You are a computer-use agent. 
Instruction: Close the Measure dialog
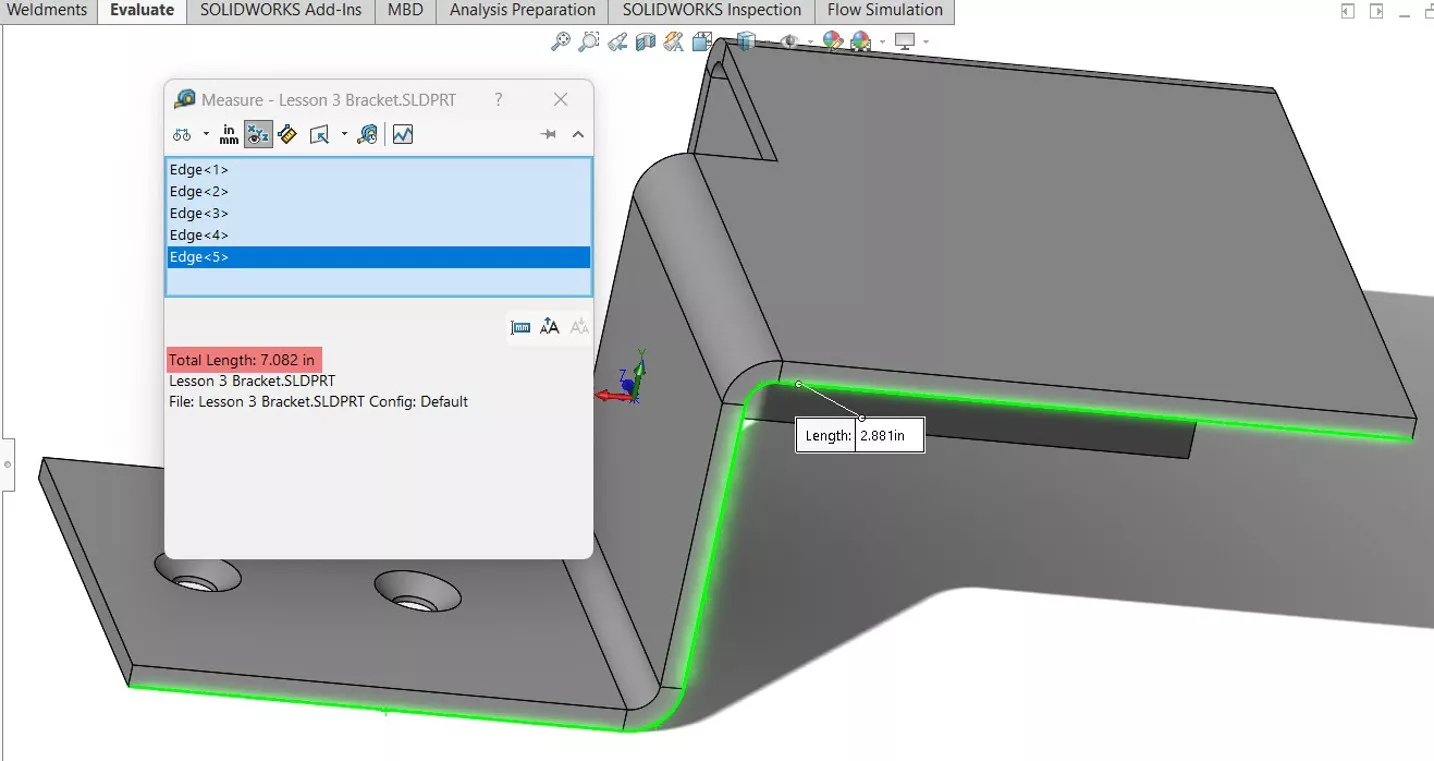point(561,99)
